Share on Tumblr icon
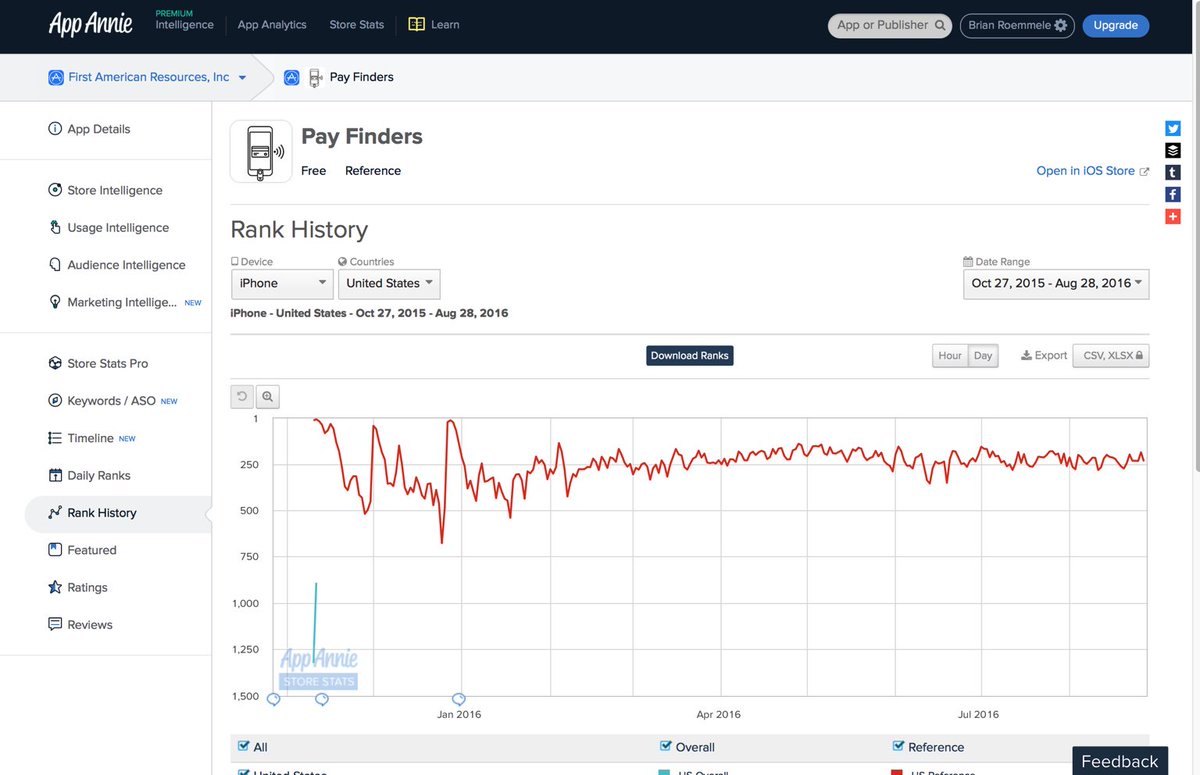 1173,172
